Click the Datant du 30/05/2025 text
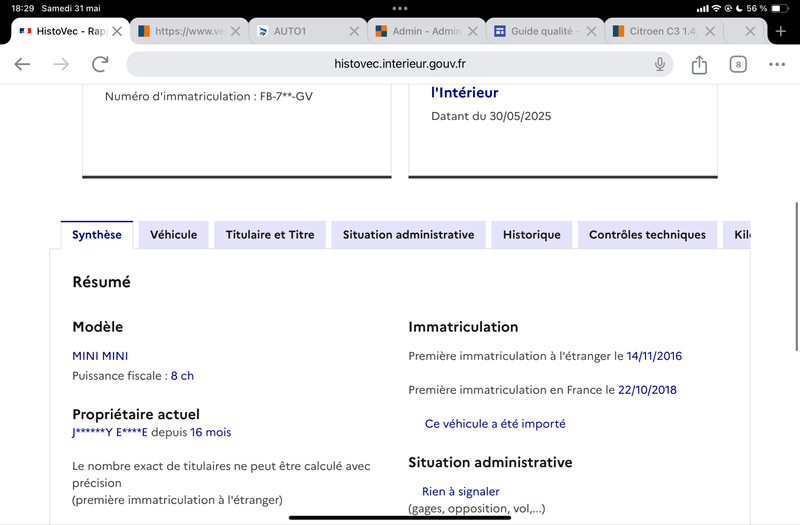Image resolution: width=800 pixels, height=525 pixels. click(491, 116)
